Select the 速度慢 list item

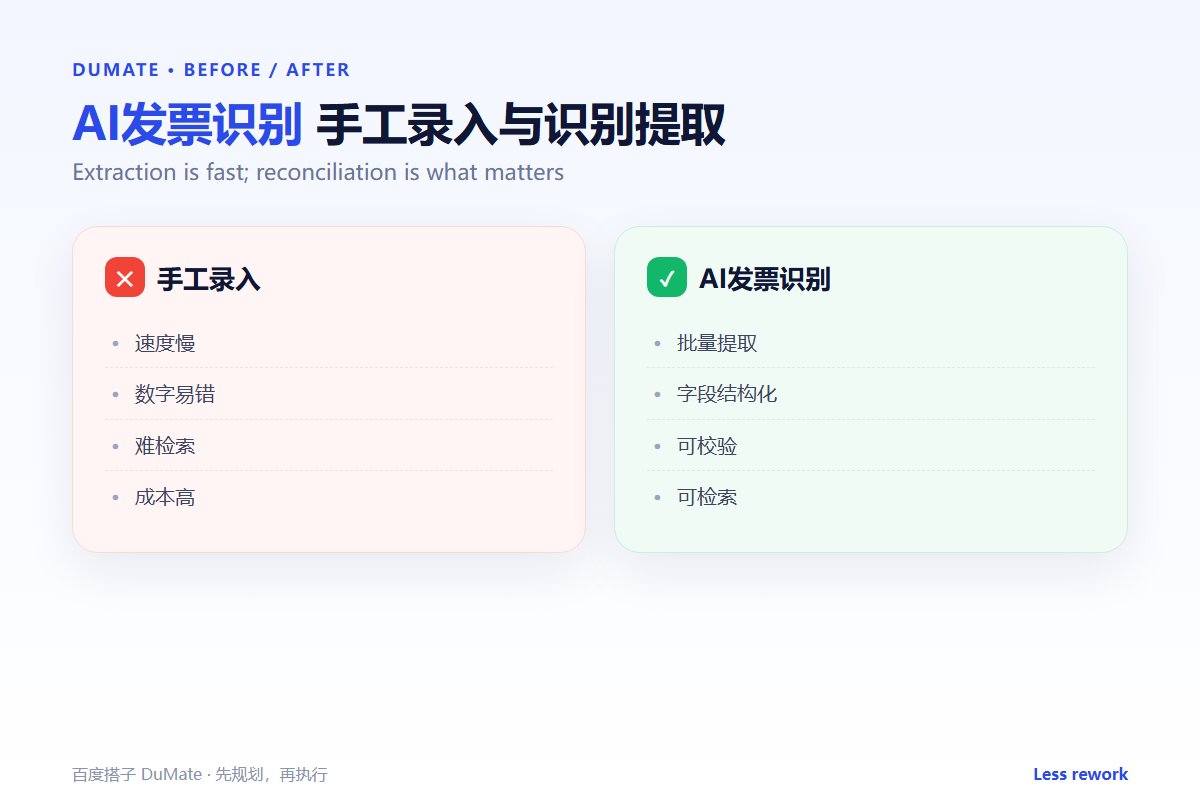(x=329, y=343)
